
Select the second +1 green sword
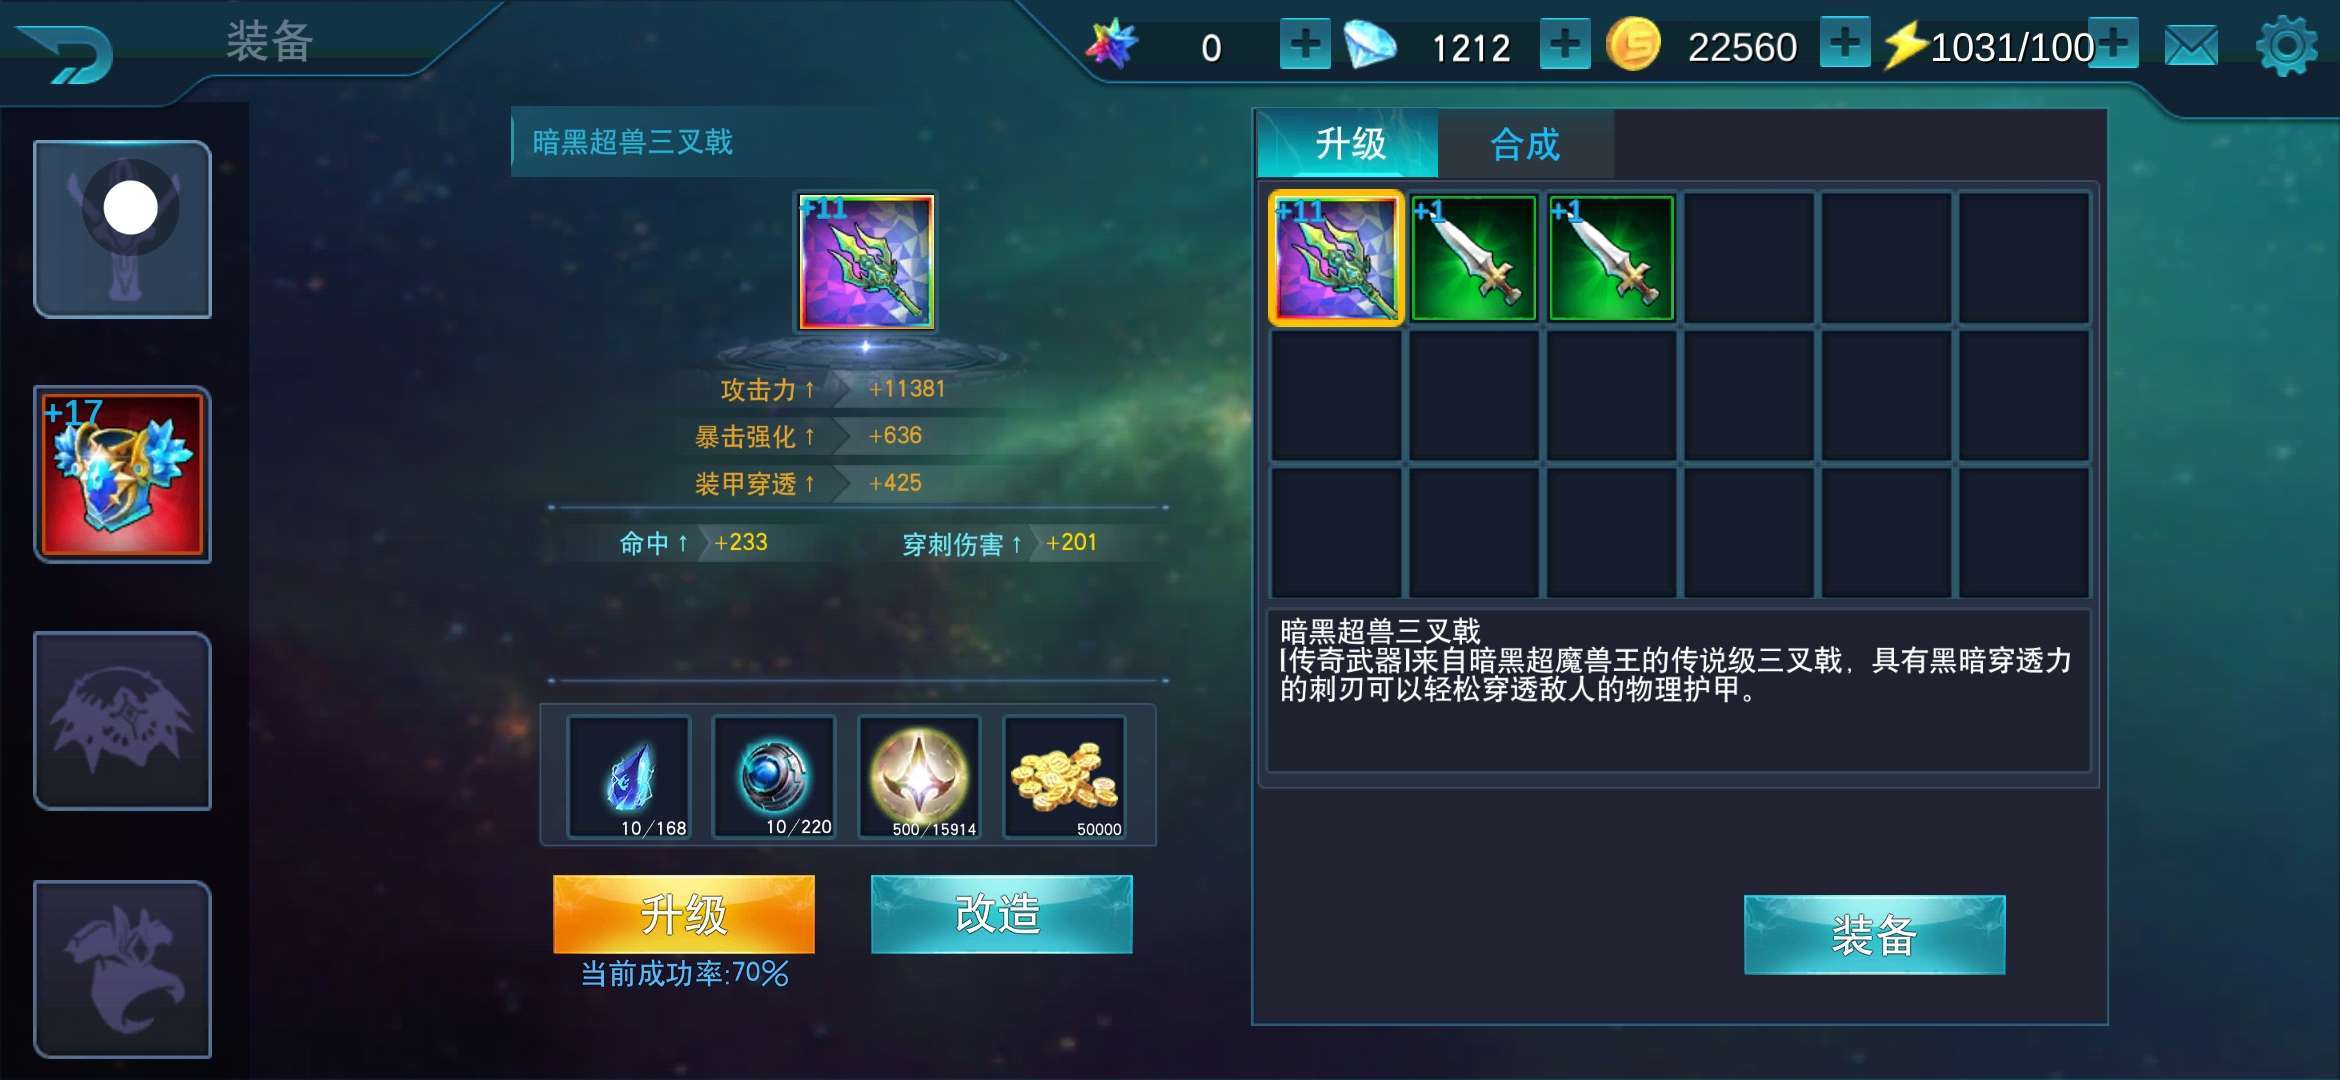pos(1611,258)
